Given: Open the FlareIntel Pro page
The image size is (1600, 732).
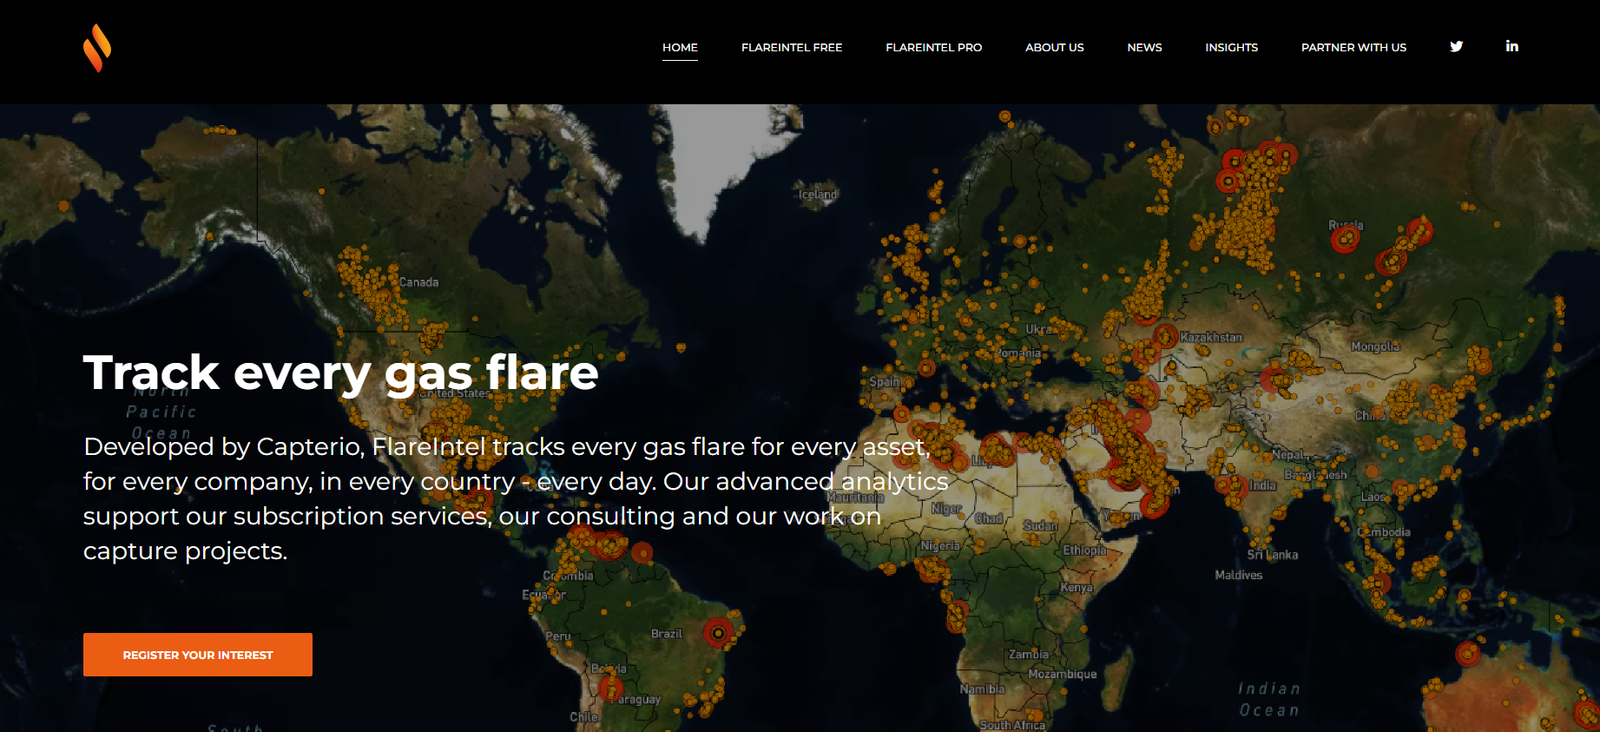Looking at the screenshot, I should click(933, 48).
